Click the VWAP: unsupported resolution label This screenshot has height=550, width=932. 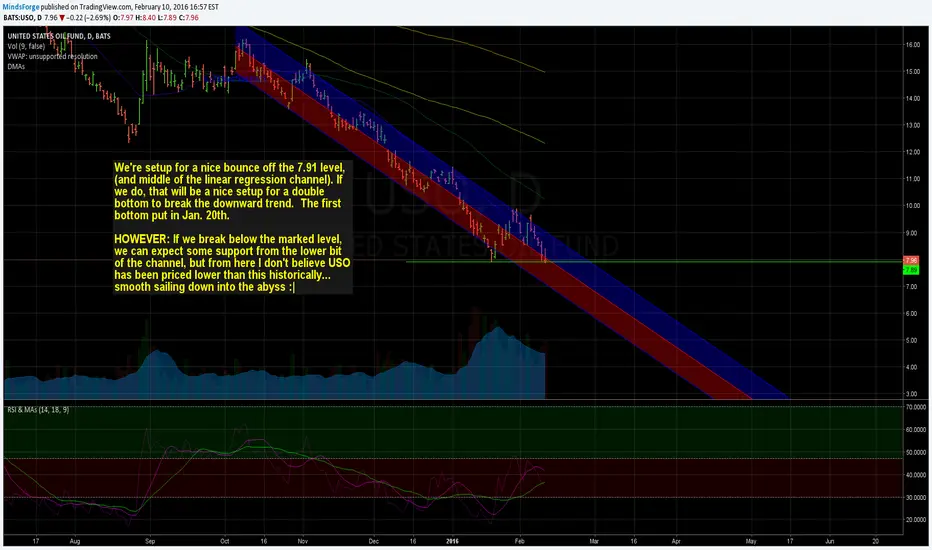pos(52,56)
